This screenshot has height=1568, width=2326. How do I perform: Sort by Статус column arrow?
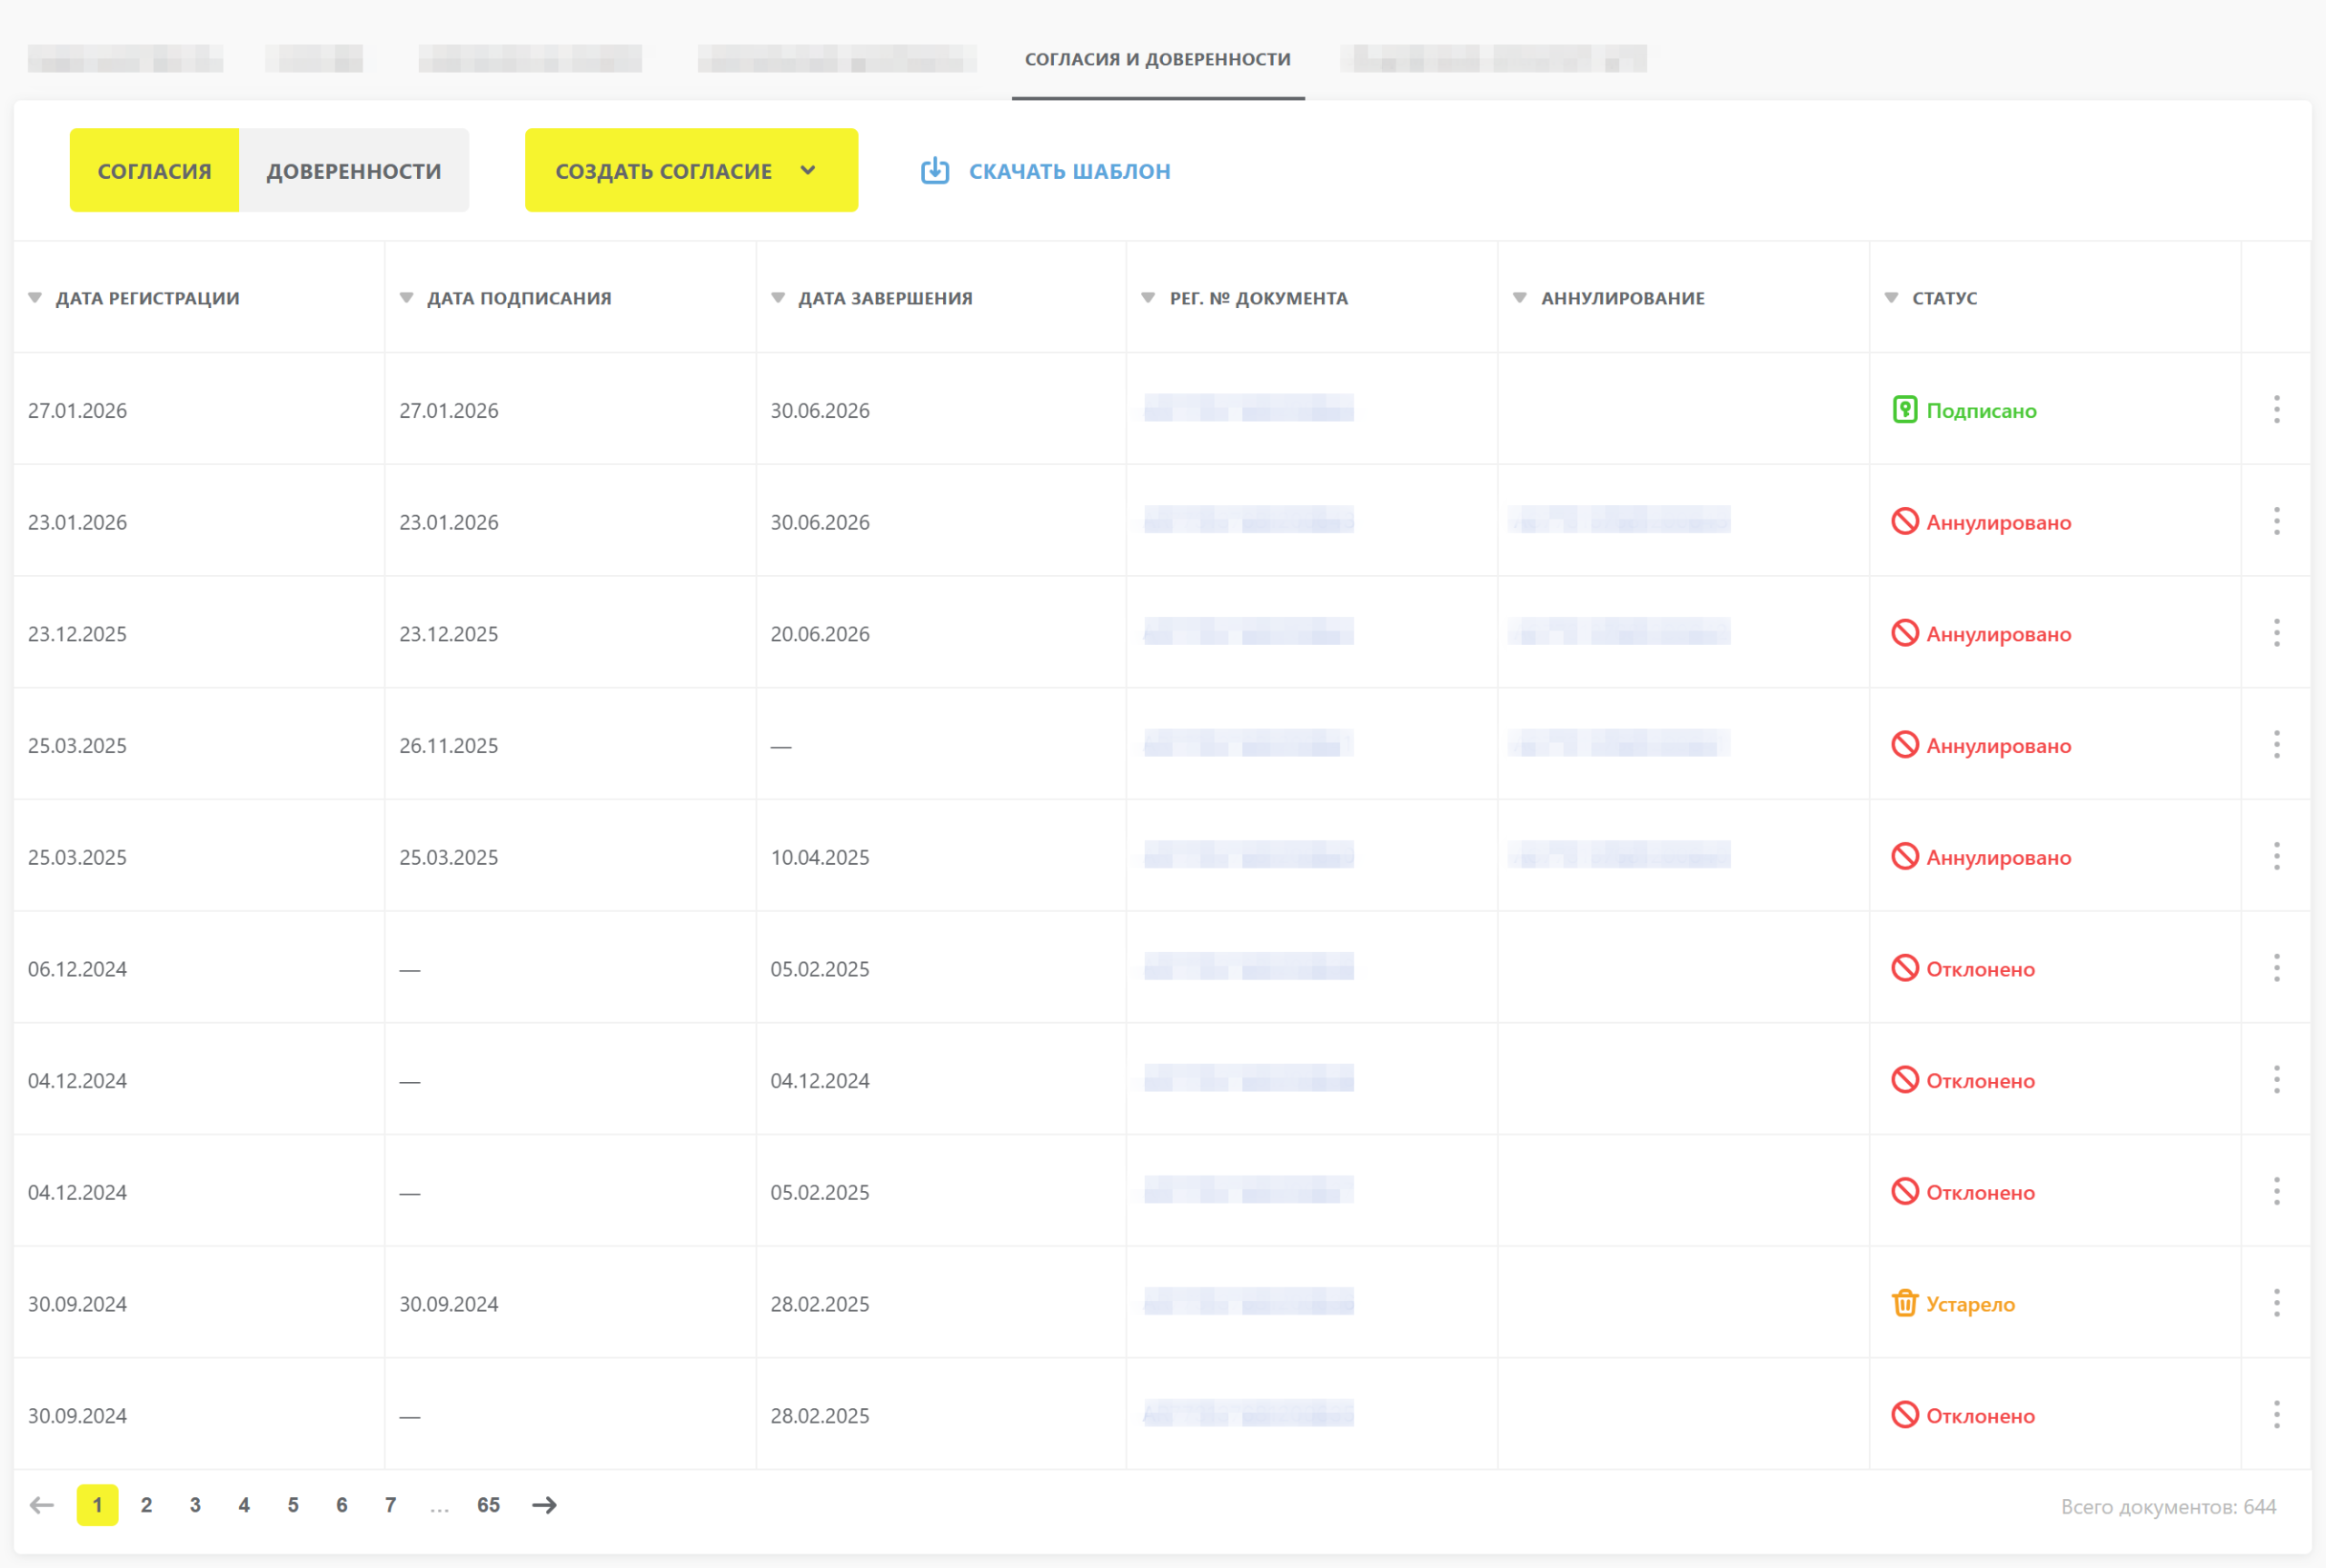[1891, 298]
